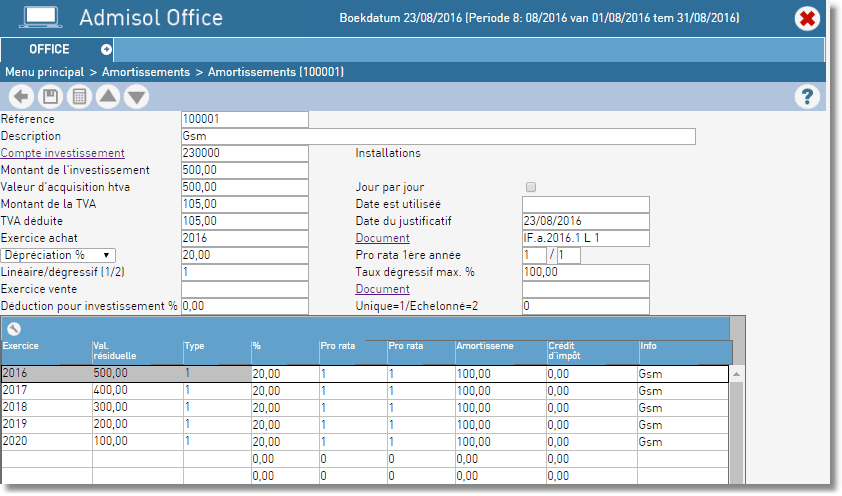Open Compte investissement link
This screenshot has width=842, height=496.
pyautogui.click(x=62, y=153)
